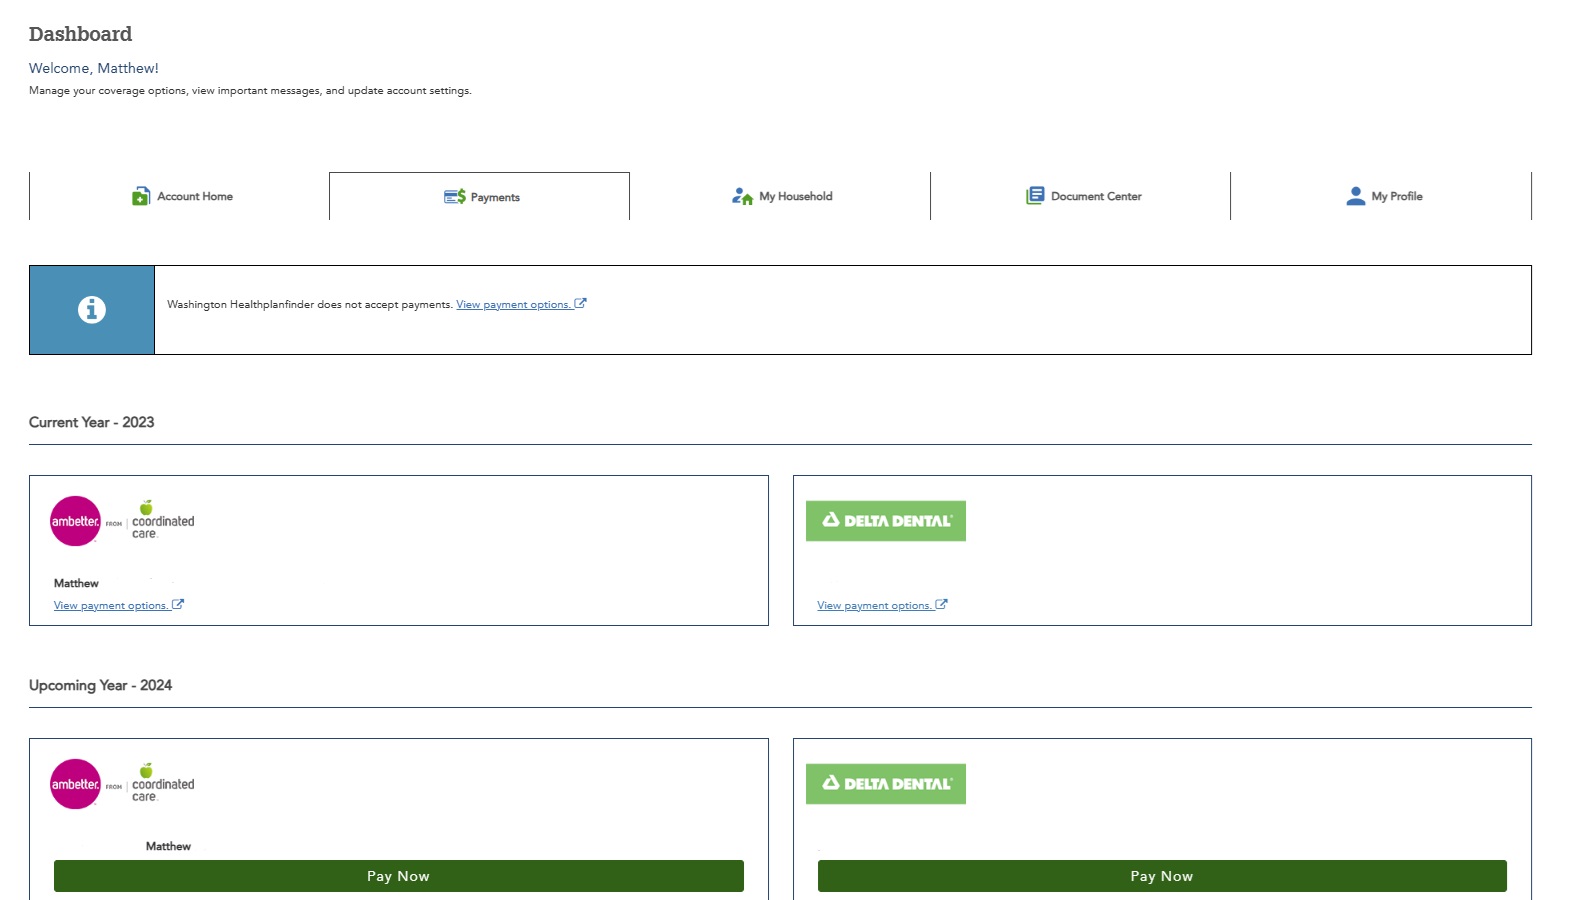Click the Dashboard heading

[x=81, y=34]
